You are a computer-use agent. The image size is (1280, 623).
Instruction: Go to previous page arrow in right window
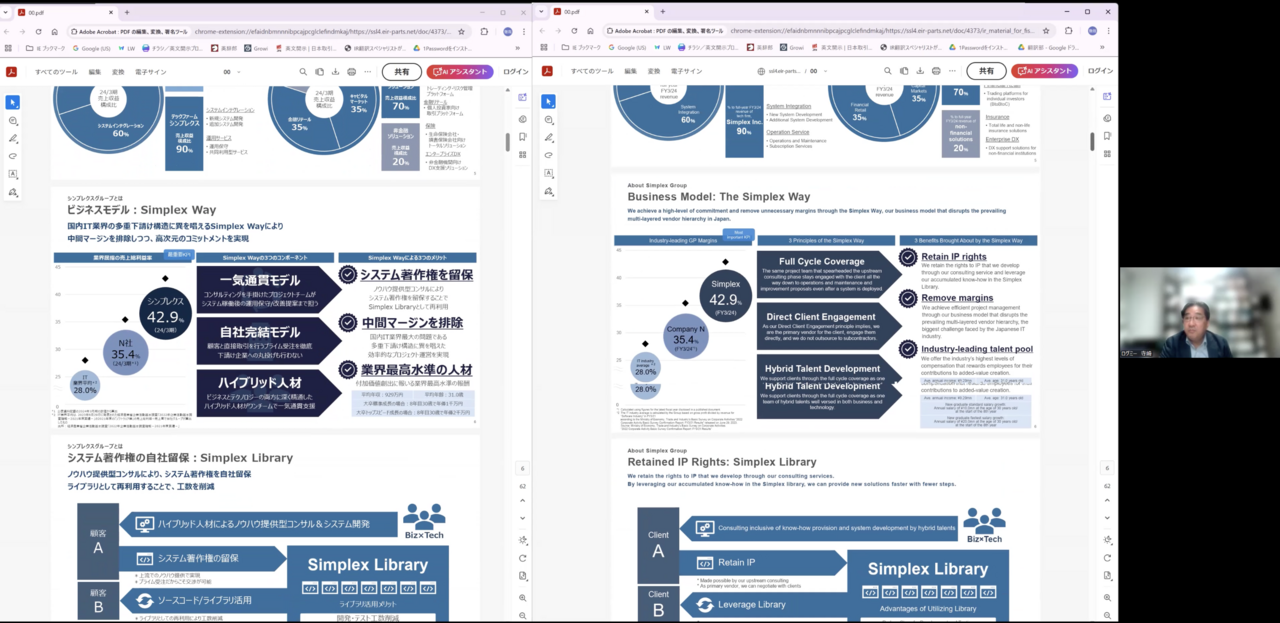coord(1108,502)
